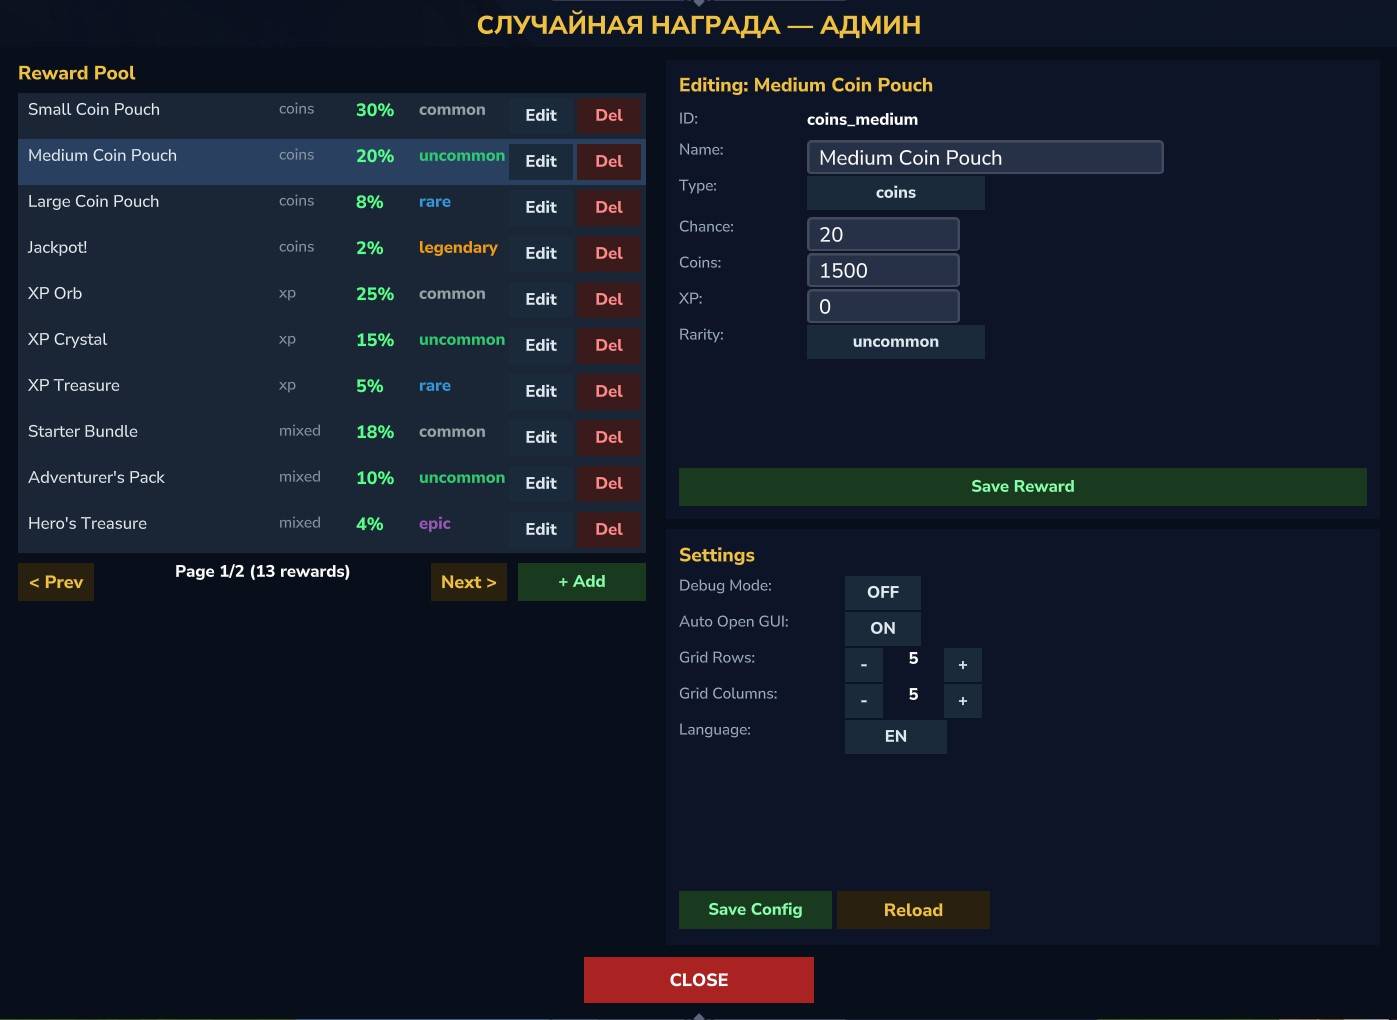Edit the Jackpot! reward
The height and width of the screenshot is (1020, 1397).
click(x=541, y=253)
